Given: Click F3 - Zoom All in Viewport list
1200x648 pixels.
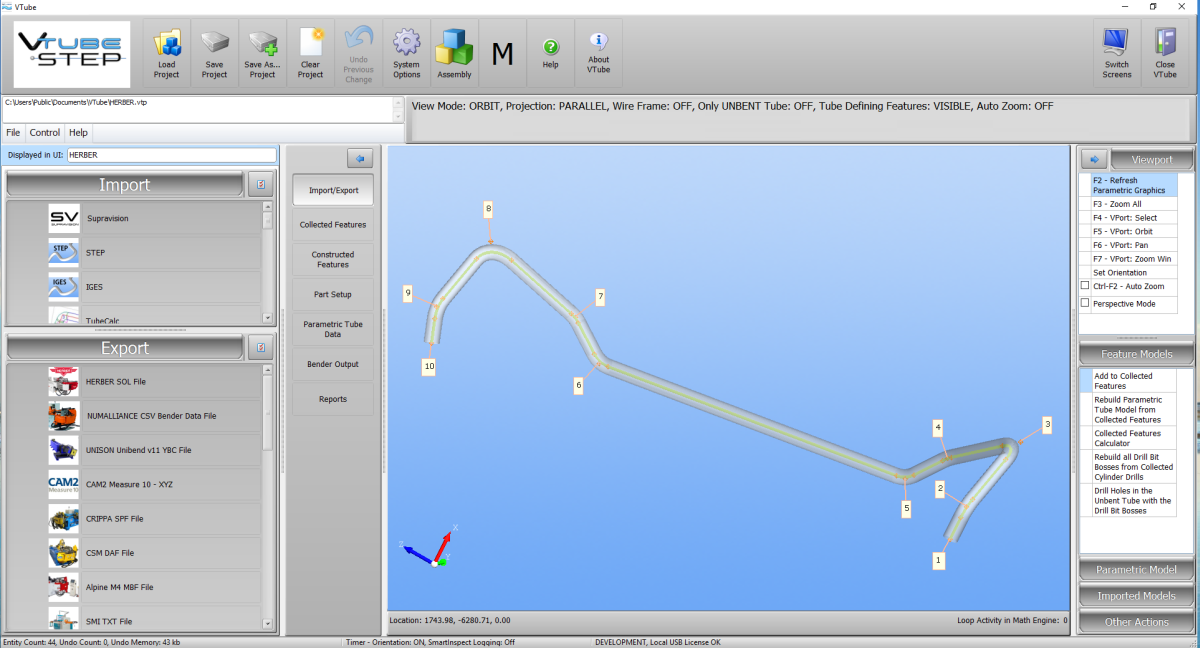Looking at the screenshot, I should tap(1117, 204).
